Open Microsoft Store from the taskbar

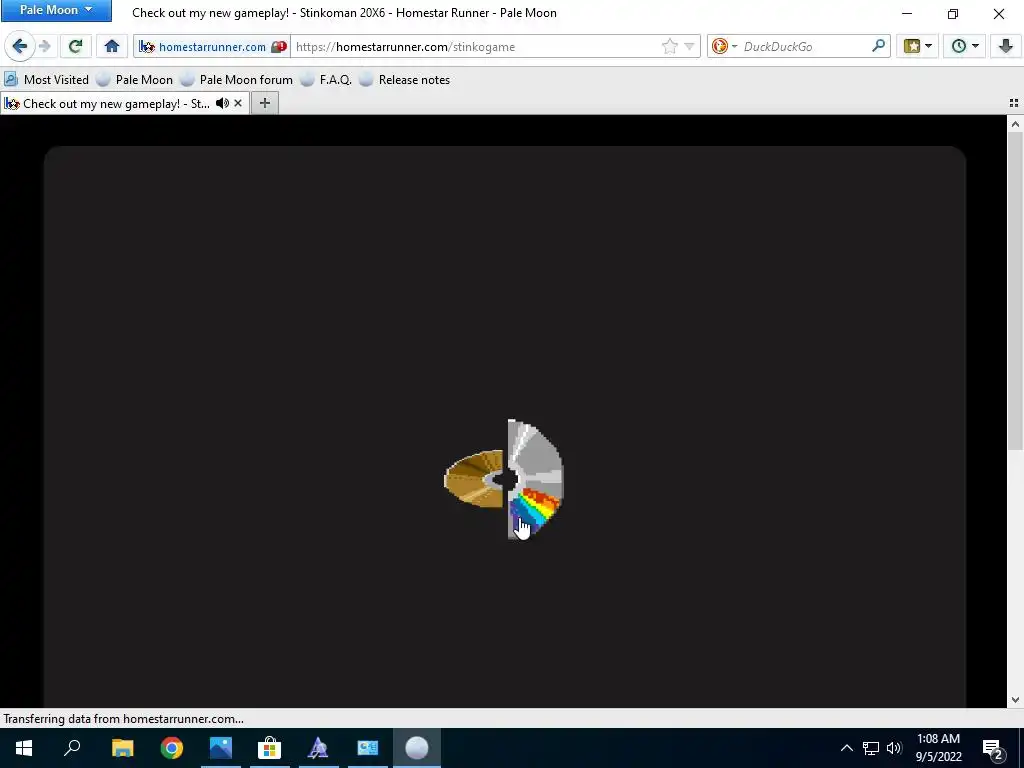269,748
